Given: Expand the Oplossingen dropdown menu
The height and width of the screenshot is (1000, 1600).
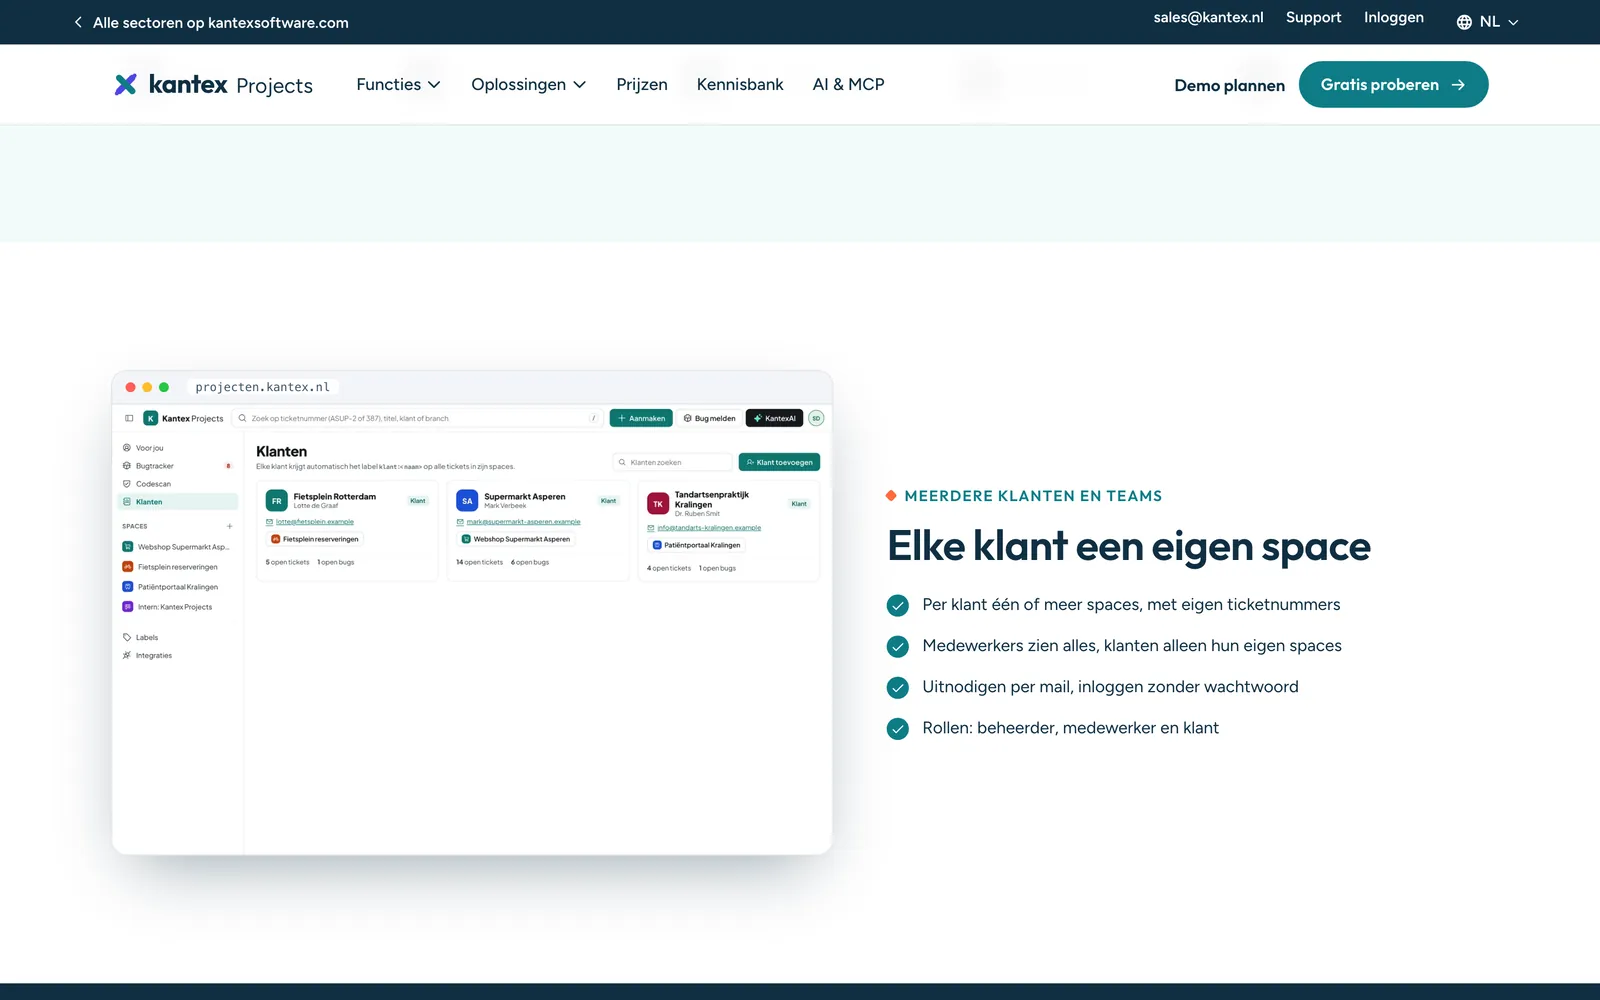Looking at the screenshot, I should pos(528,85).
